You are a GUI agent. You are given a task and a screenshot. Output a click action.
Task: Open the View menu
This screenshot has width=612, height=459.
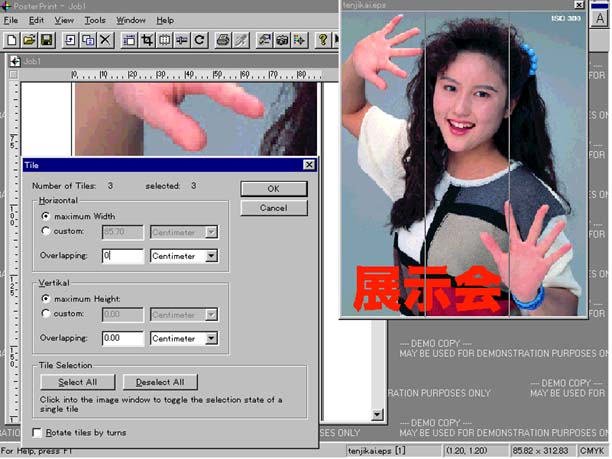point(64,20)
